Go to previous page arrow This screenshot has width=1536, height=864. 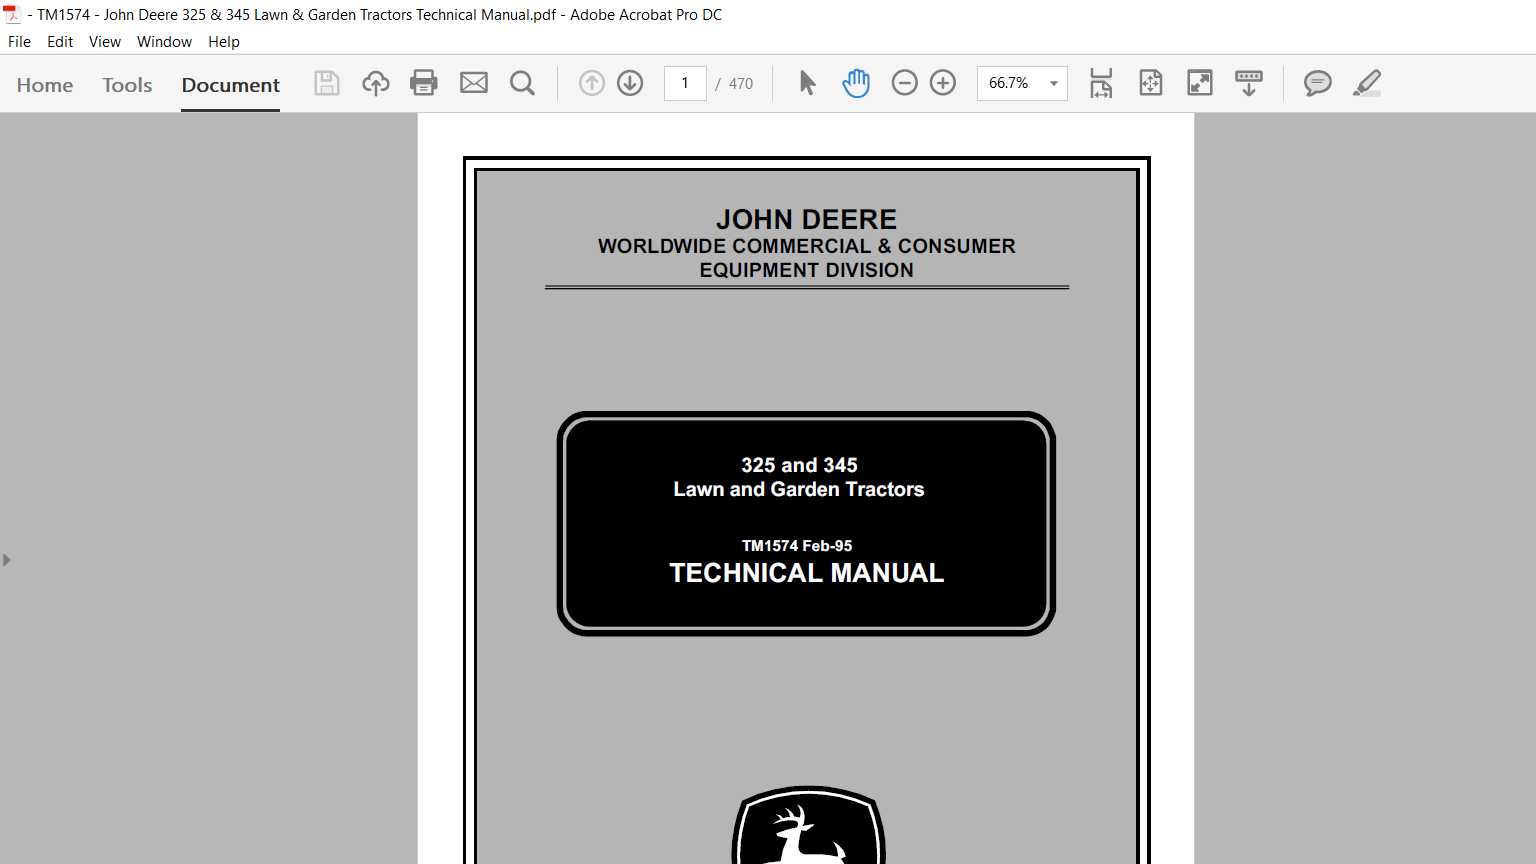[x=592, y=83]
